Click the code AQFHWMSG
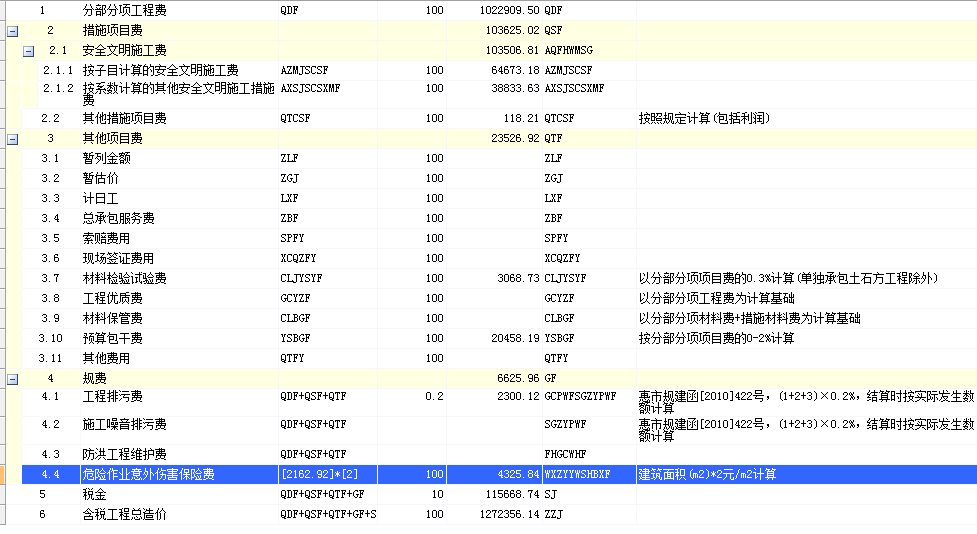Image resolution: width=977 pixels, height=534 pixels. [x=568, y=50]
